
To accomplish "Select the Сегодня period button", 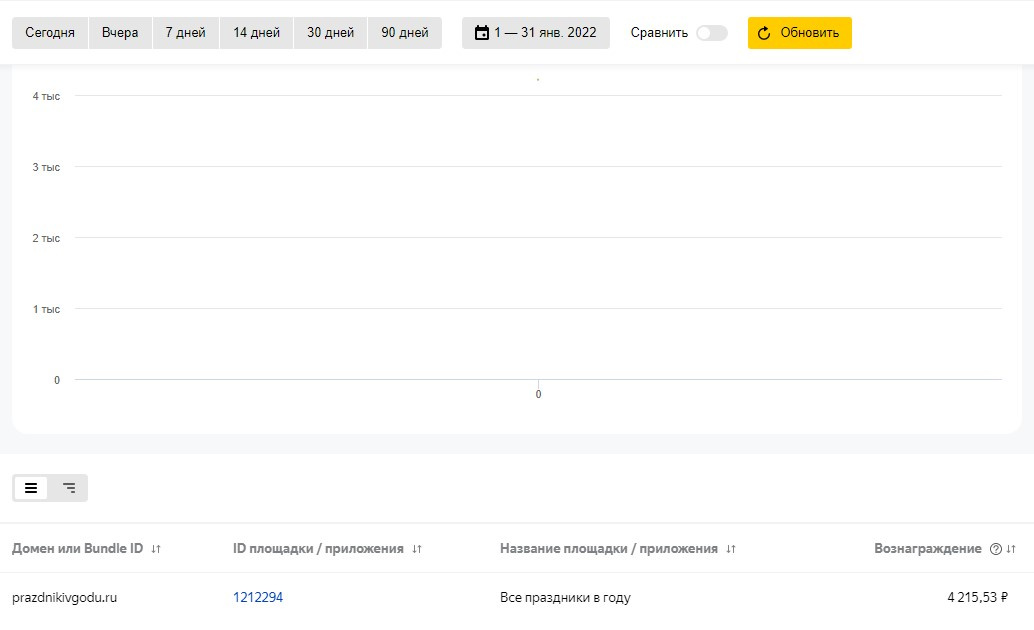I will point(49,33).
